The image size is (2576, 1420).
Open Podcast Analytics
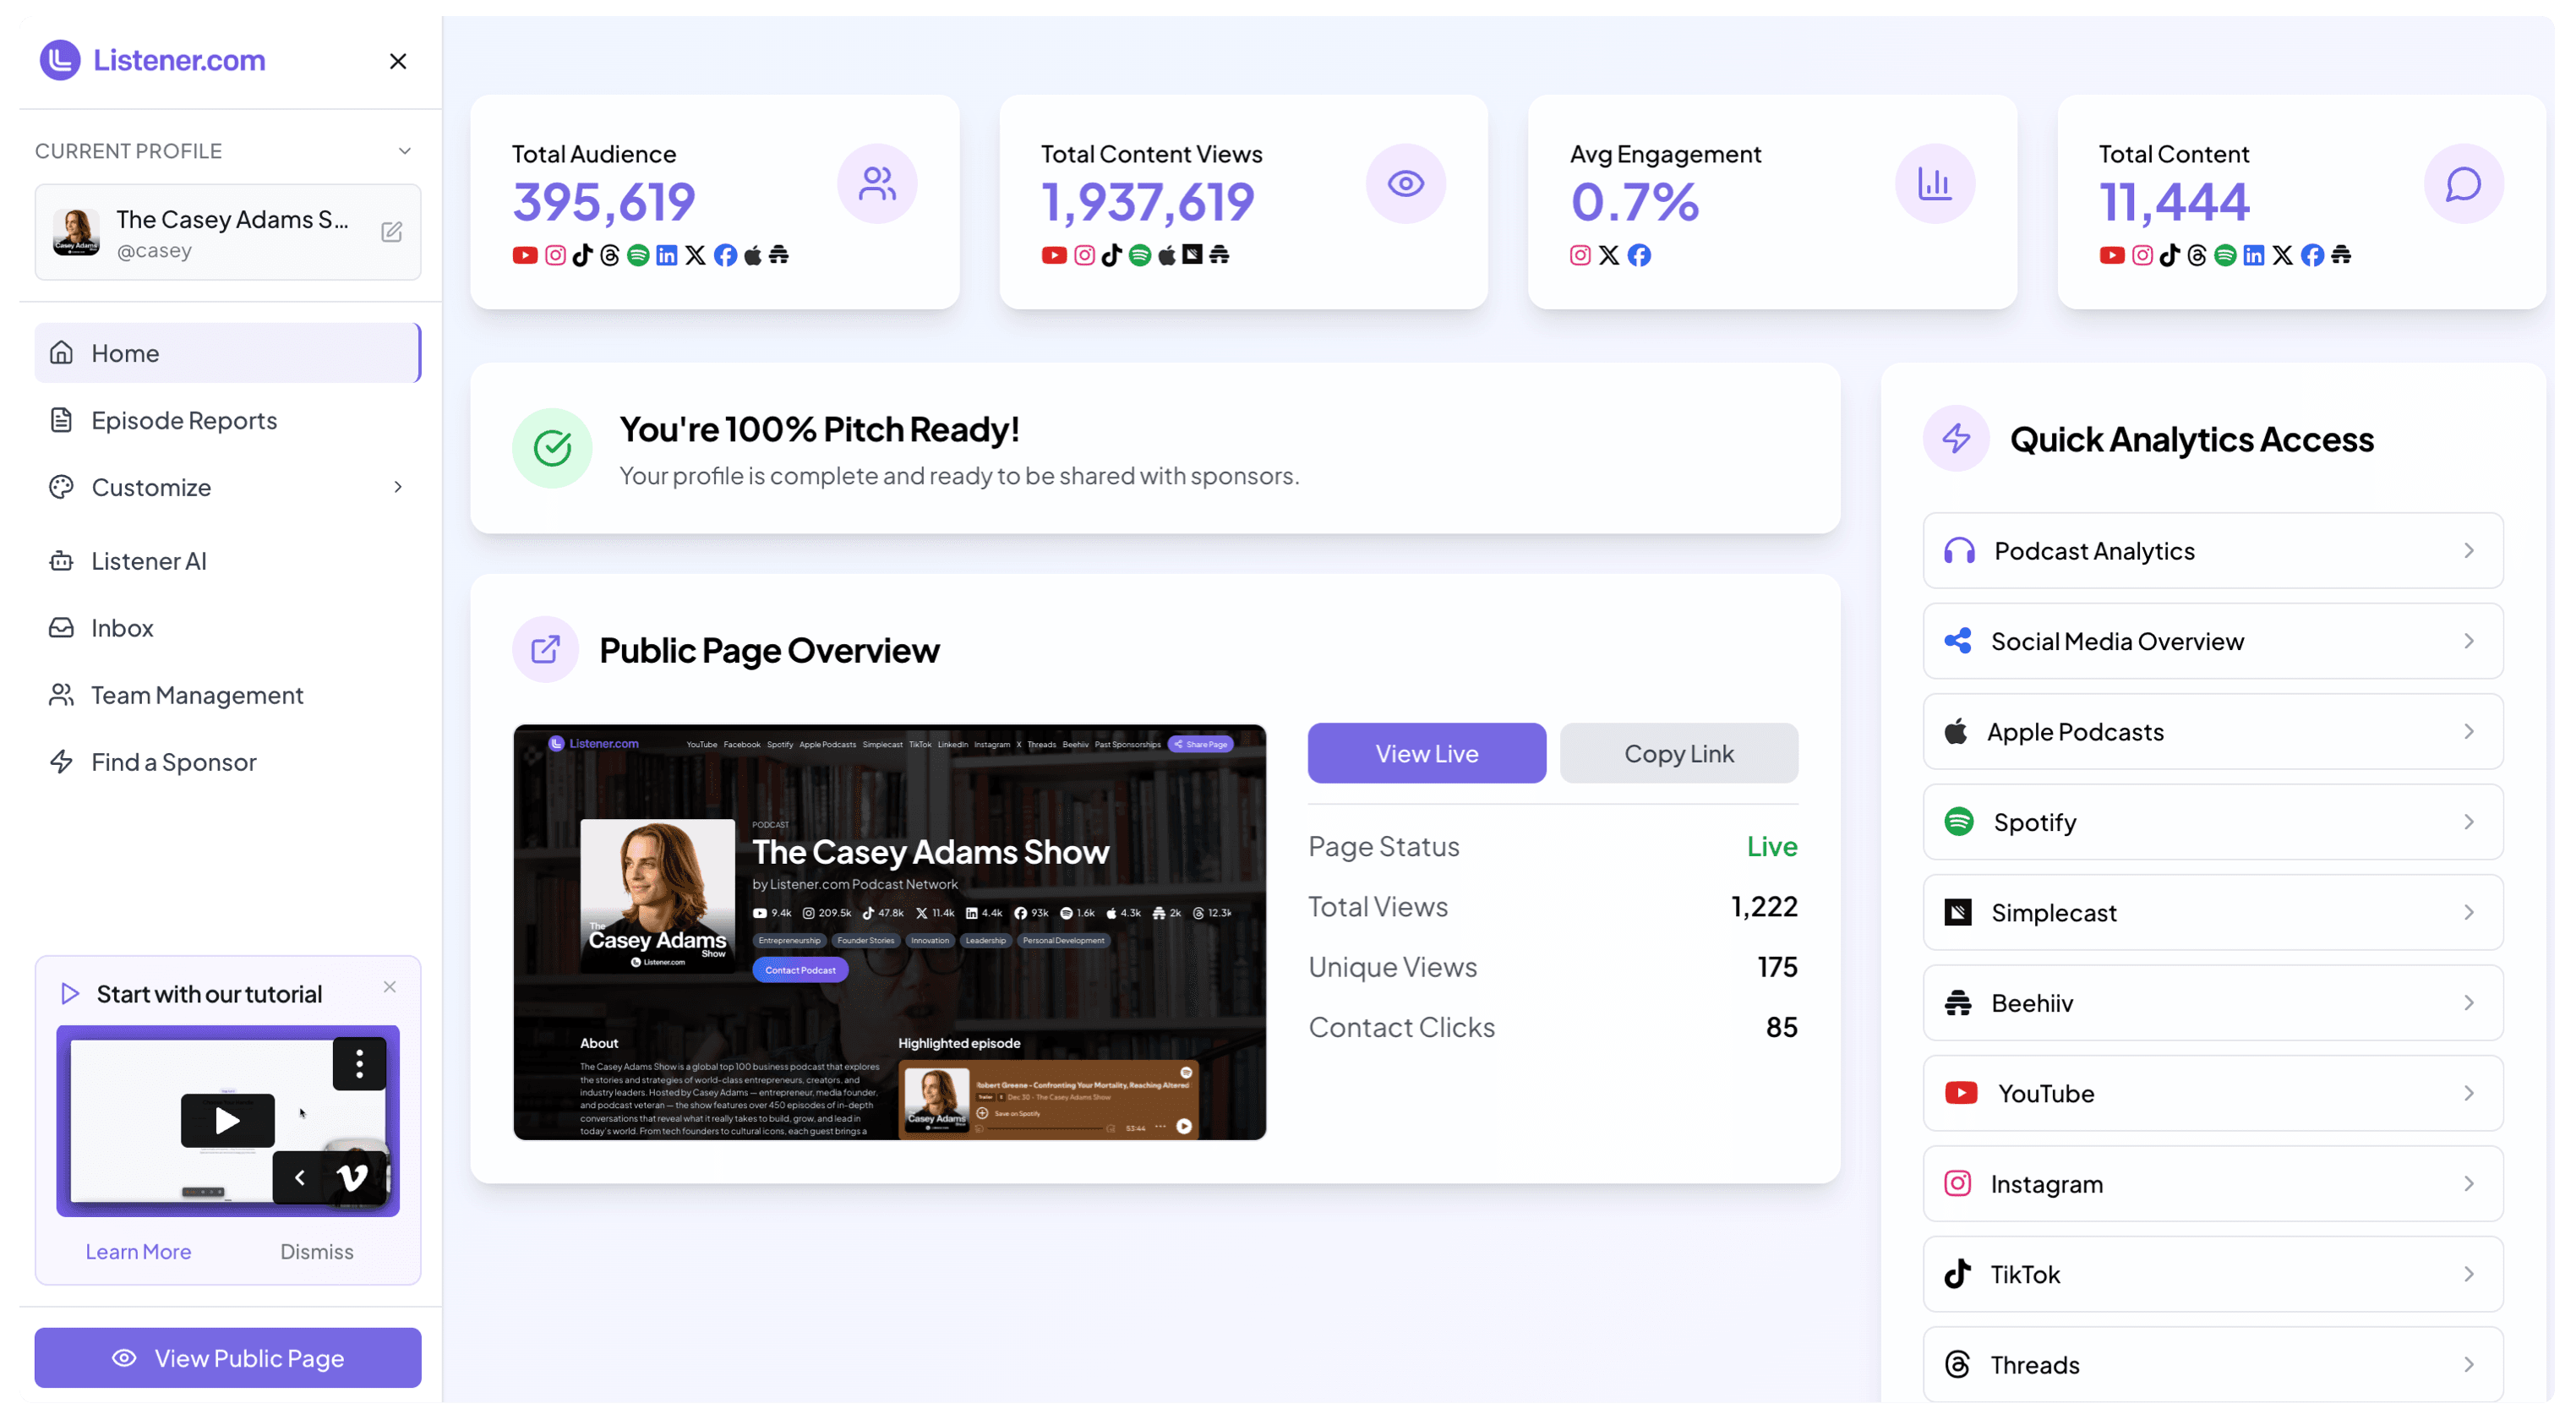click(2213, 551)
